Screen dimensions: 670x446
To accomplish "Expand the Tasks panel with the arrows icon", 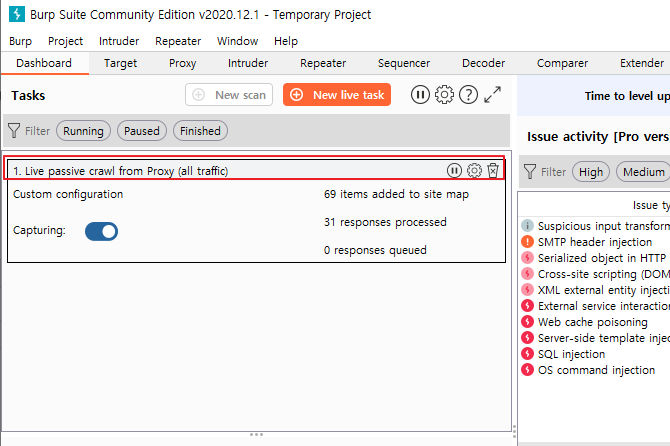I will (x=492, y=94).
